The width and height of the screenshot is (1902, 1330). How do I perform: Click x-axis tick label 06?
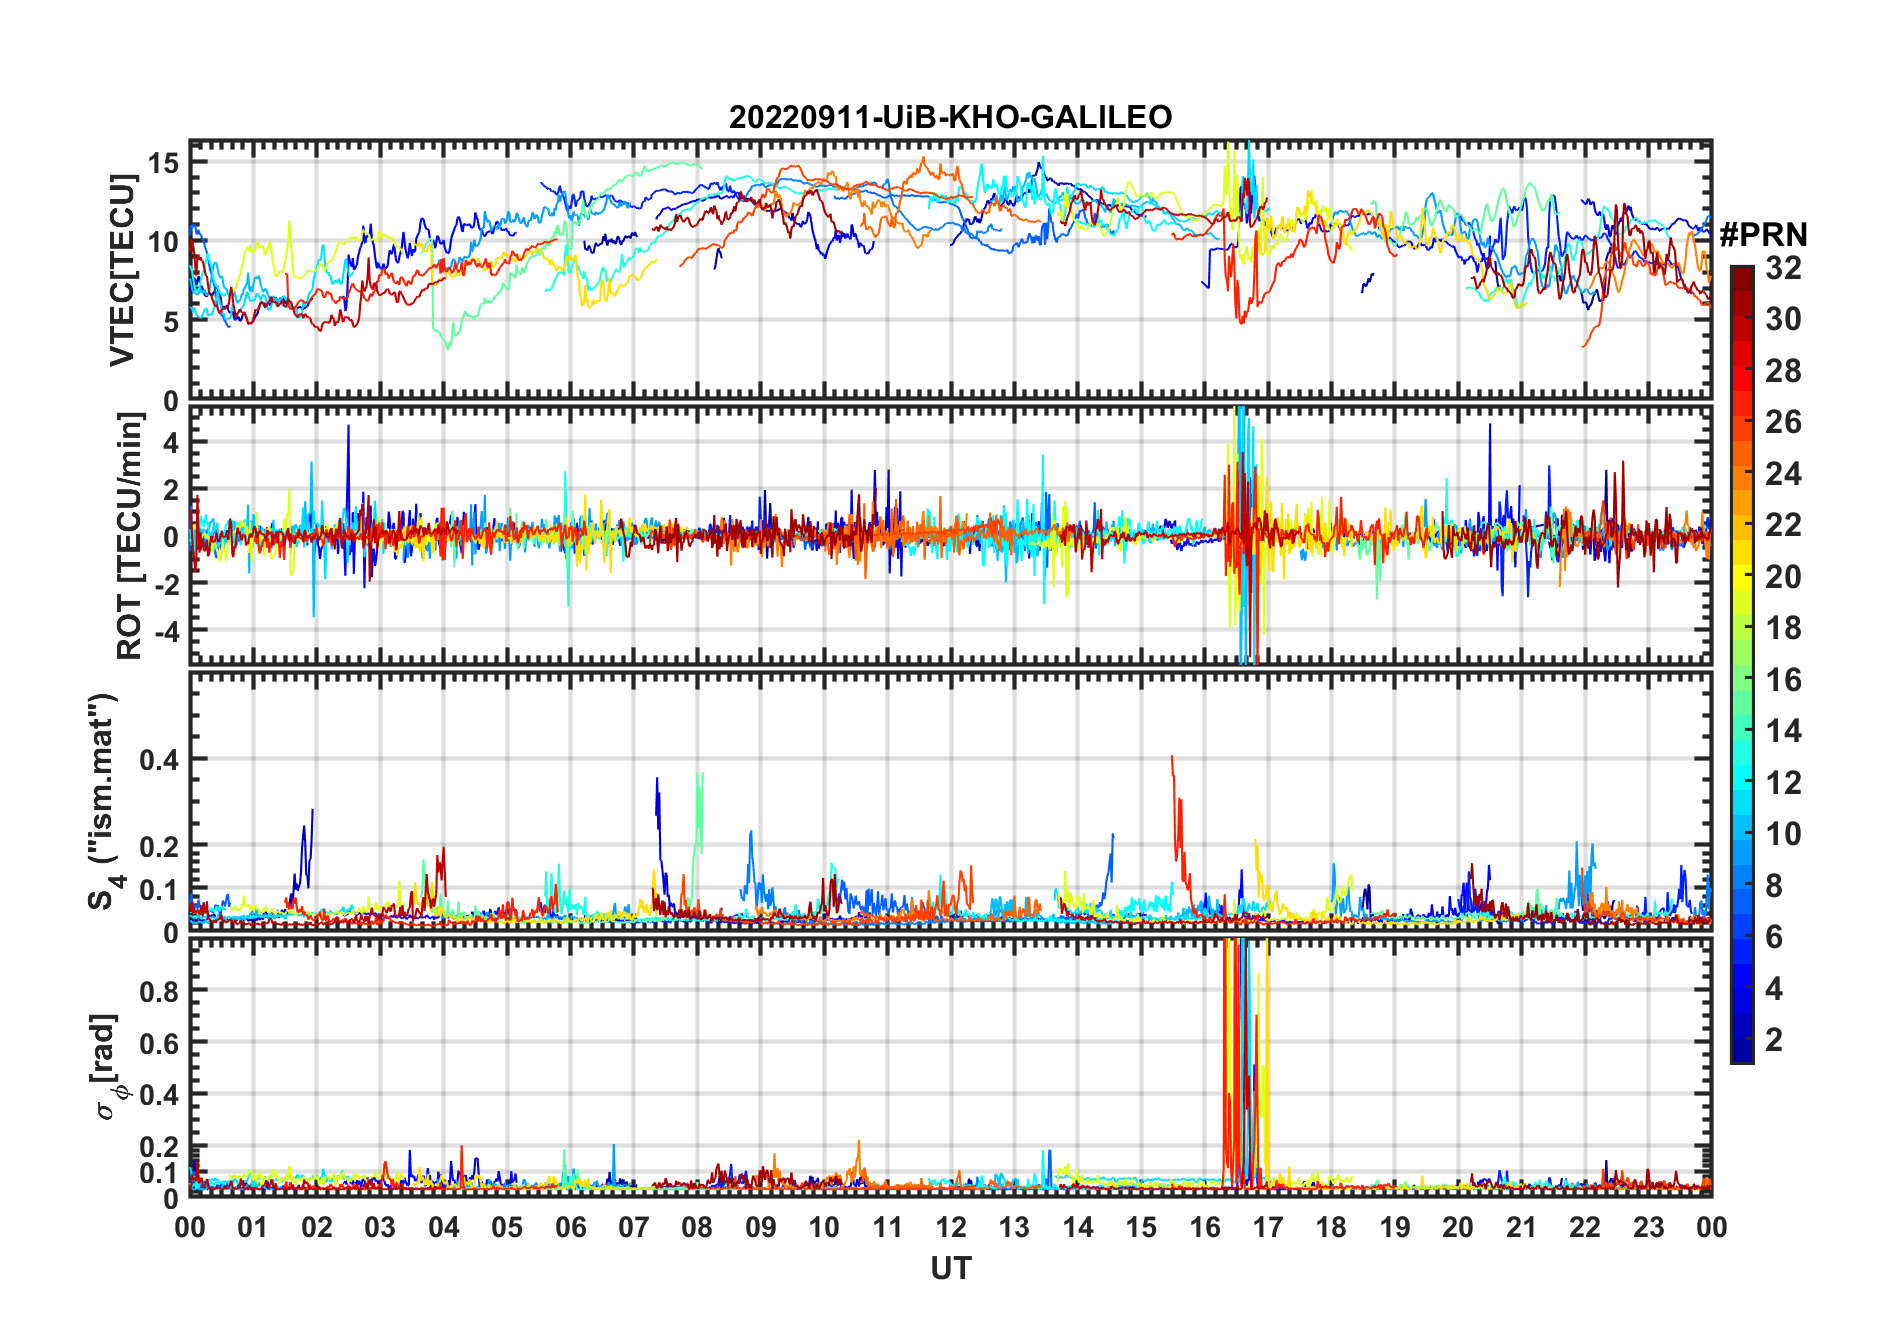[570, 1227]
